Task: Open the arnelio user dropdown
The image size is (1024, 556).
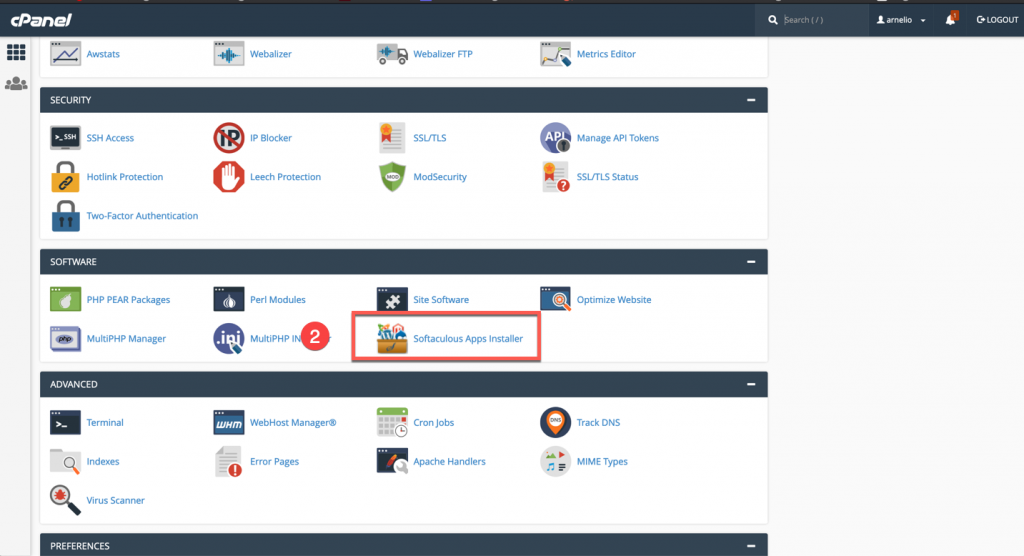Action: (x=900, y=20)
